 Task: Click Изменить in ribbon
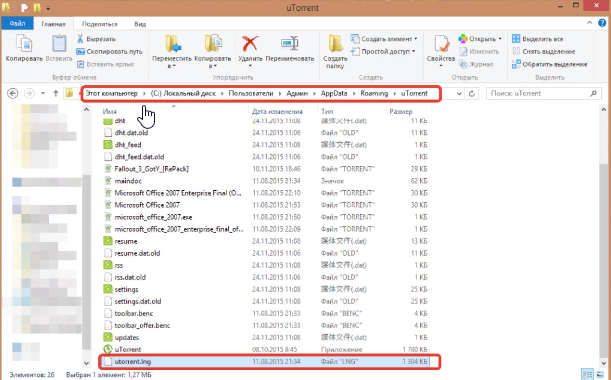coord(479,51)
